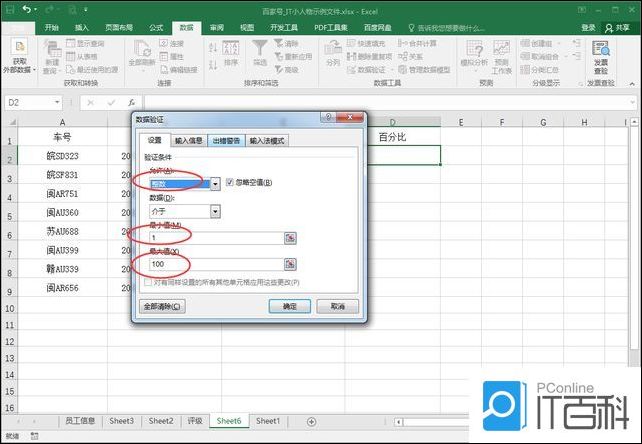Click 连接 (Connections) in the ribbon
Viewport: 642px width, 444px height.
172,43
